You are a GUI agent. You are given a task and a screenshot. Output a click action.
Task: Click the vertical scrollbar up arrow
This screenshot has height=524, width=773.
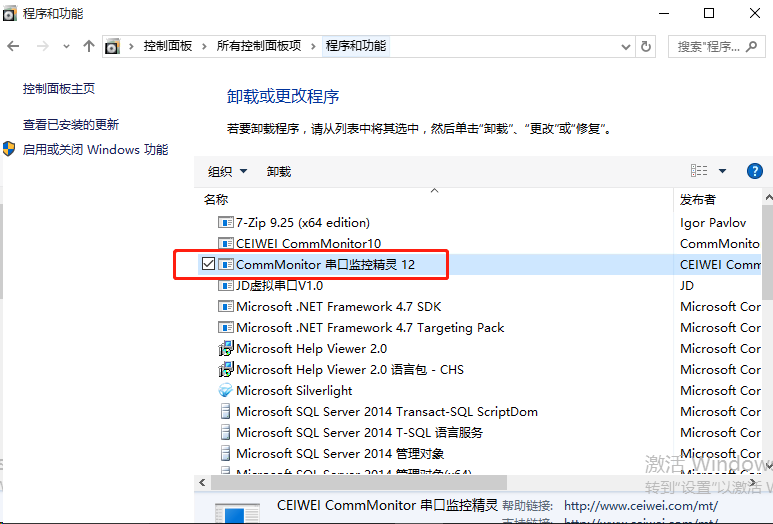pos(768,198)
